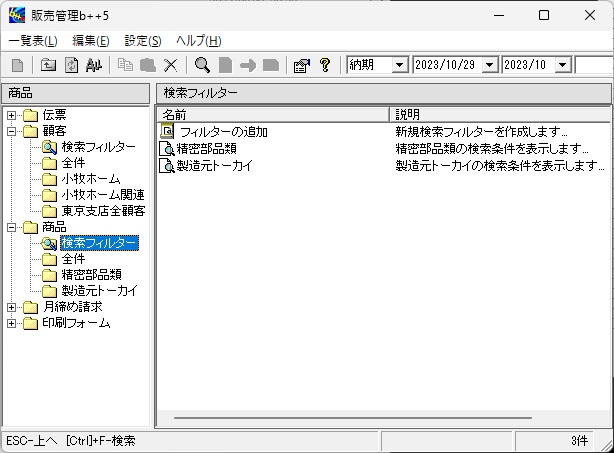Click the gray card icon after the arrow
Image resolution: width=614 pixels, height=453 pixels.
[271, 65]
